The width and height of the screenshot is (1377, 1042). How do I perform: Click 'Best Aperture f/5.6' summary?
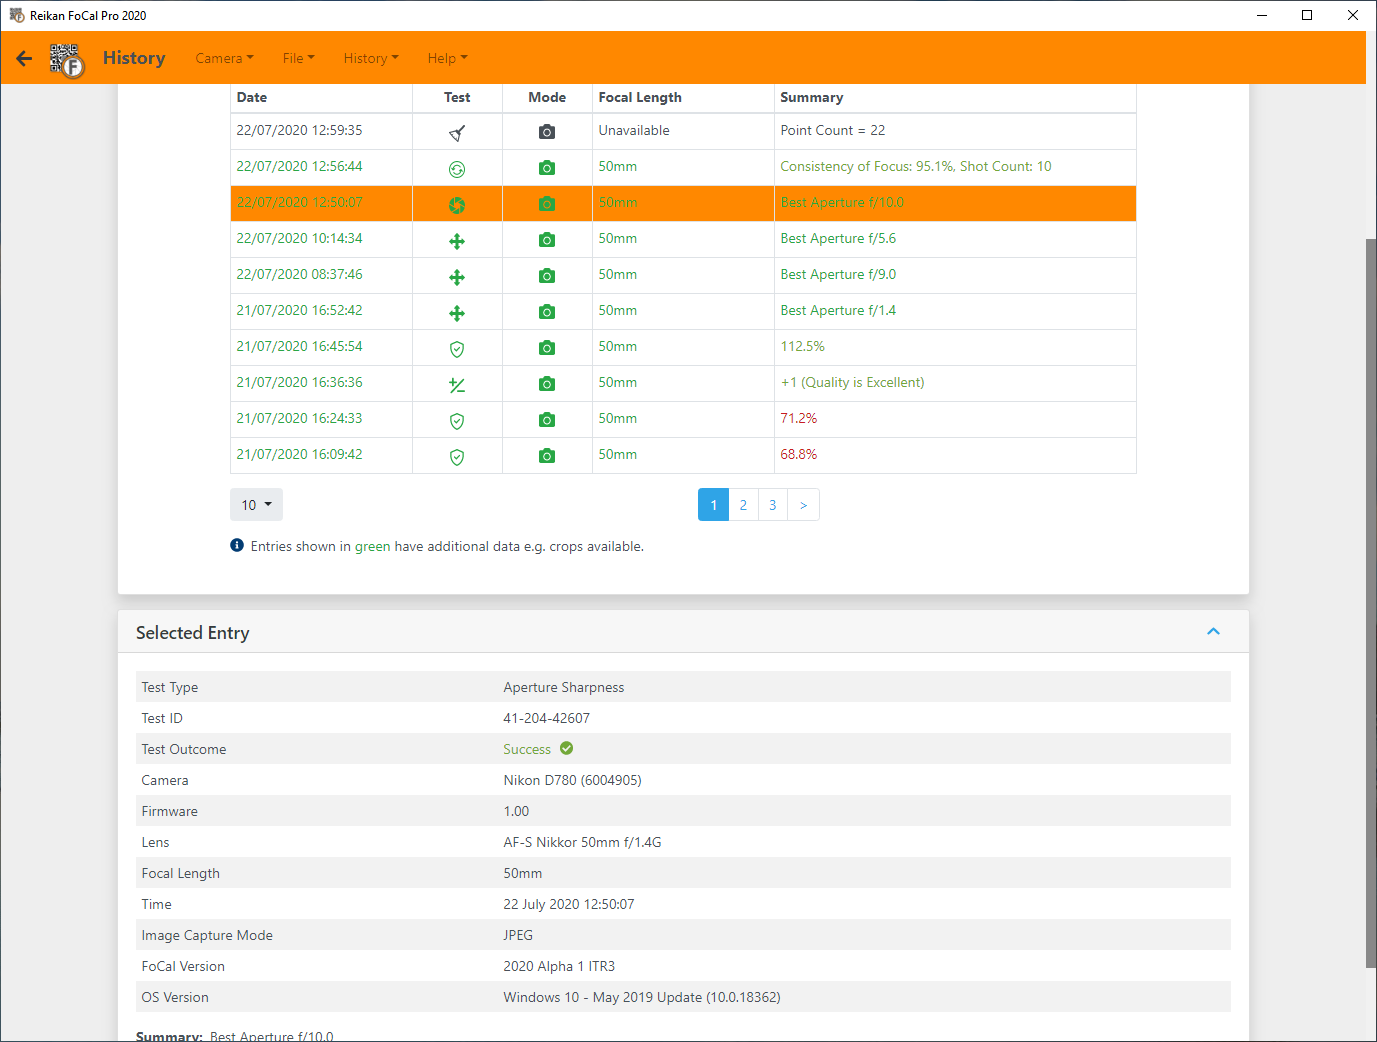(838, 238)
